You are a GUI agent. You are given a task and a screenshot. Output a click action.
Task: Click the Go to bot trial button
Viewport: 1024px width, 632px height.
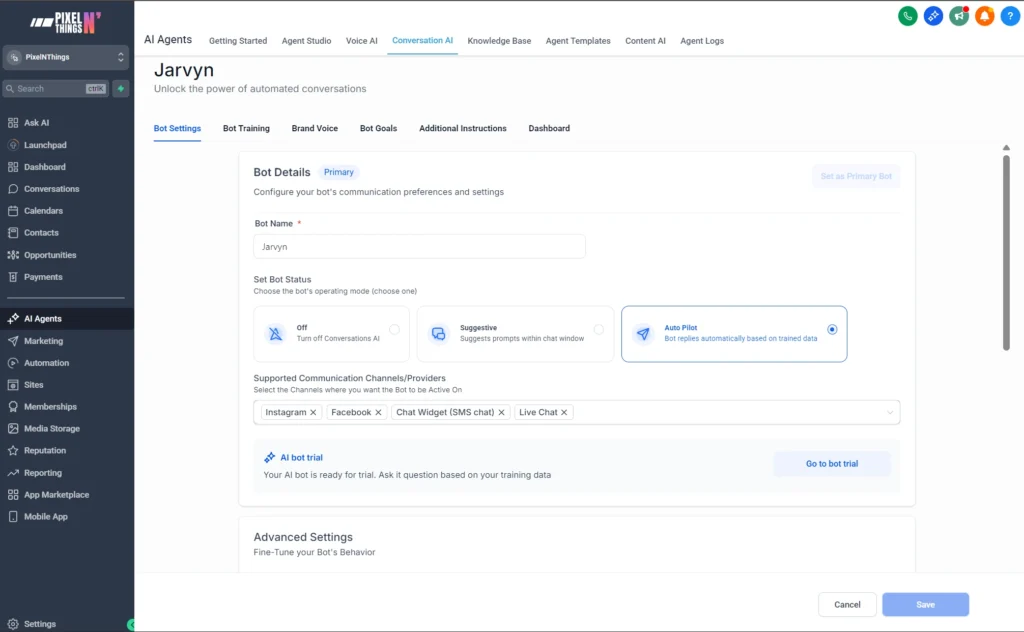pos(831,464)
